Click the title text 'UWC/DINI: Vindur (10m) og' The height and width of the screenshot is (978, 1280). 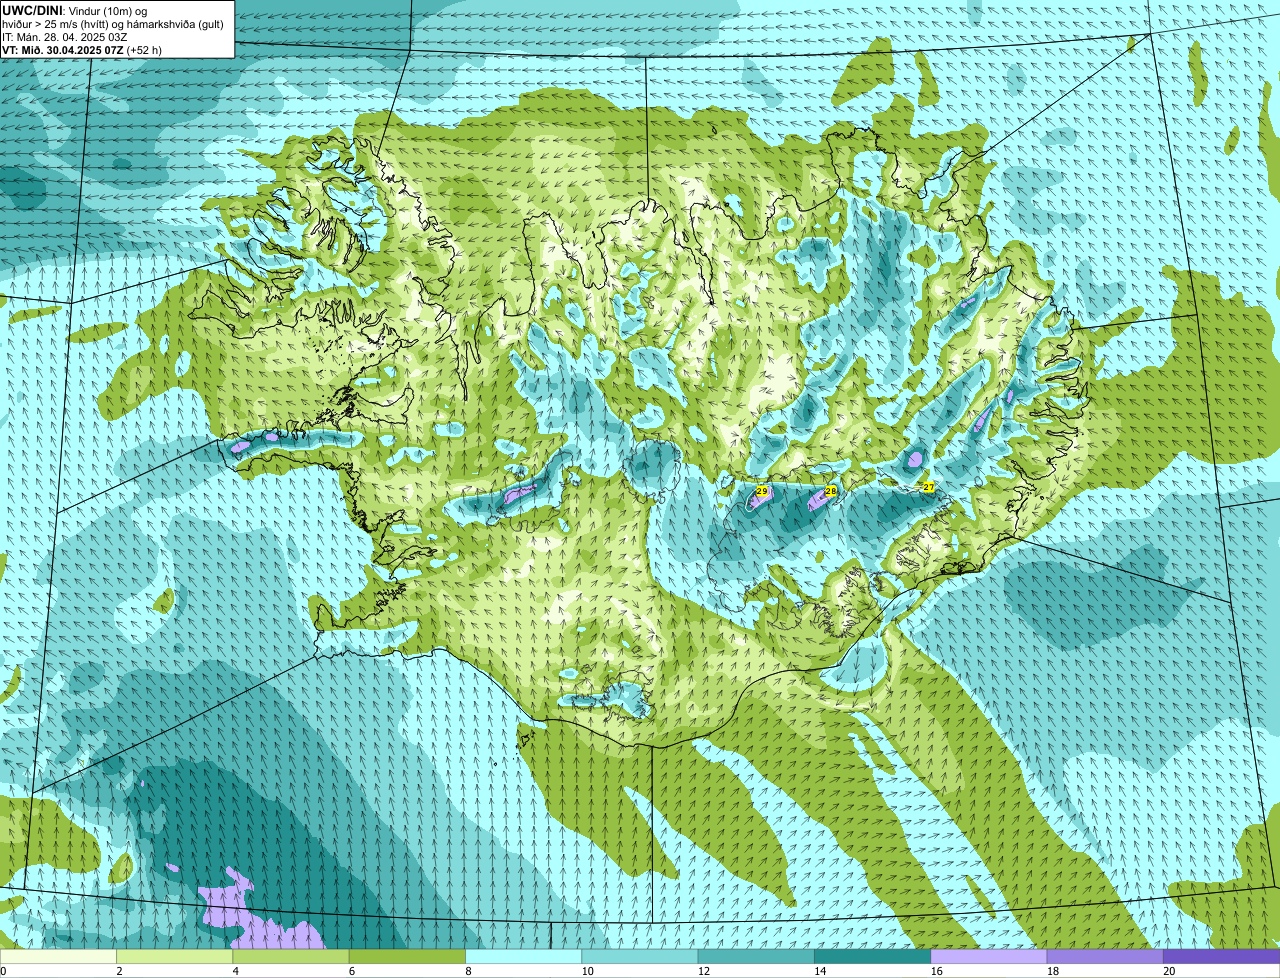tap(75, 9)
